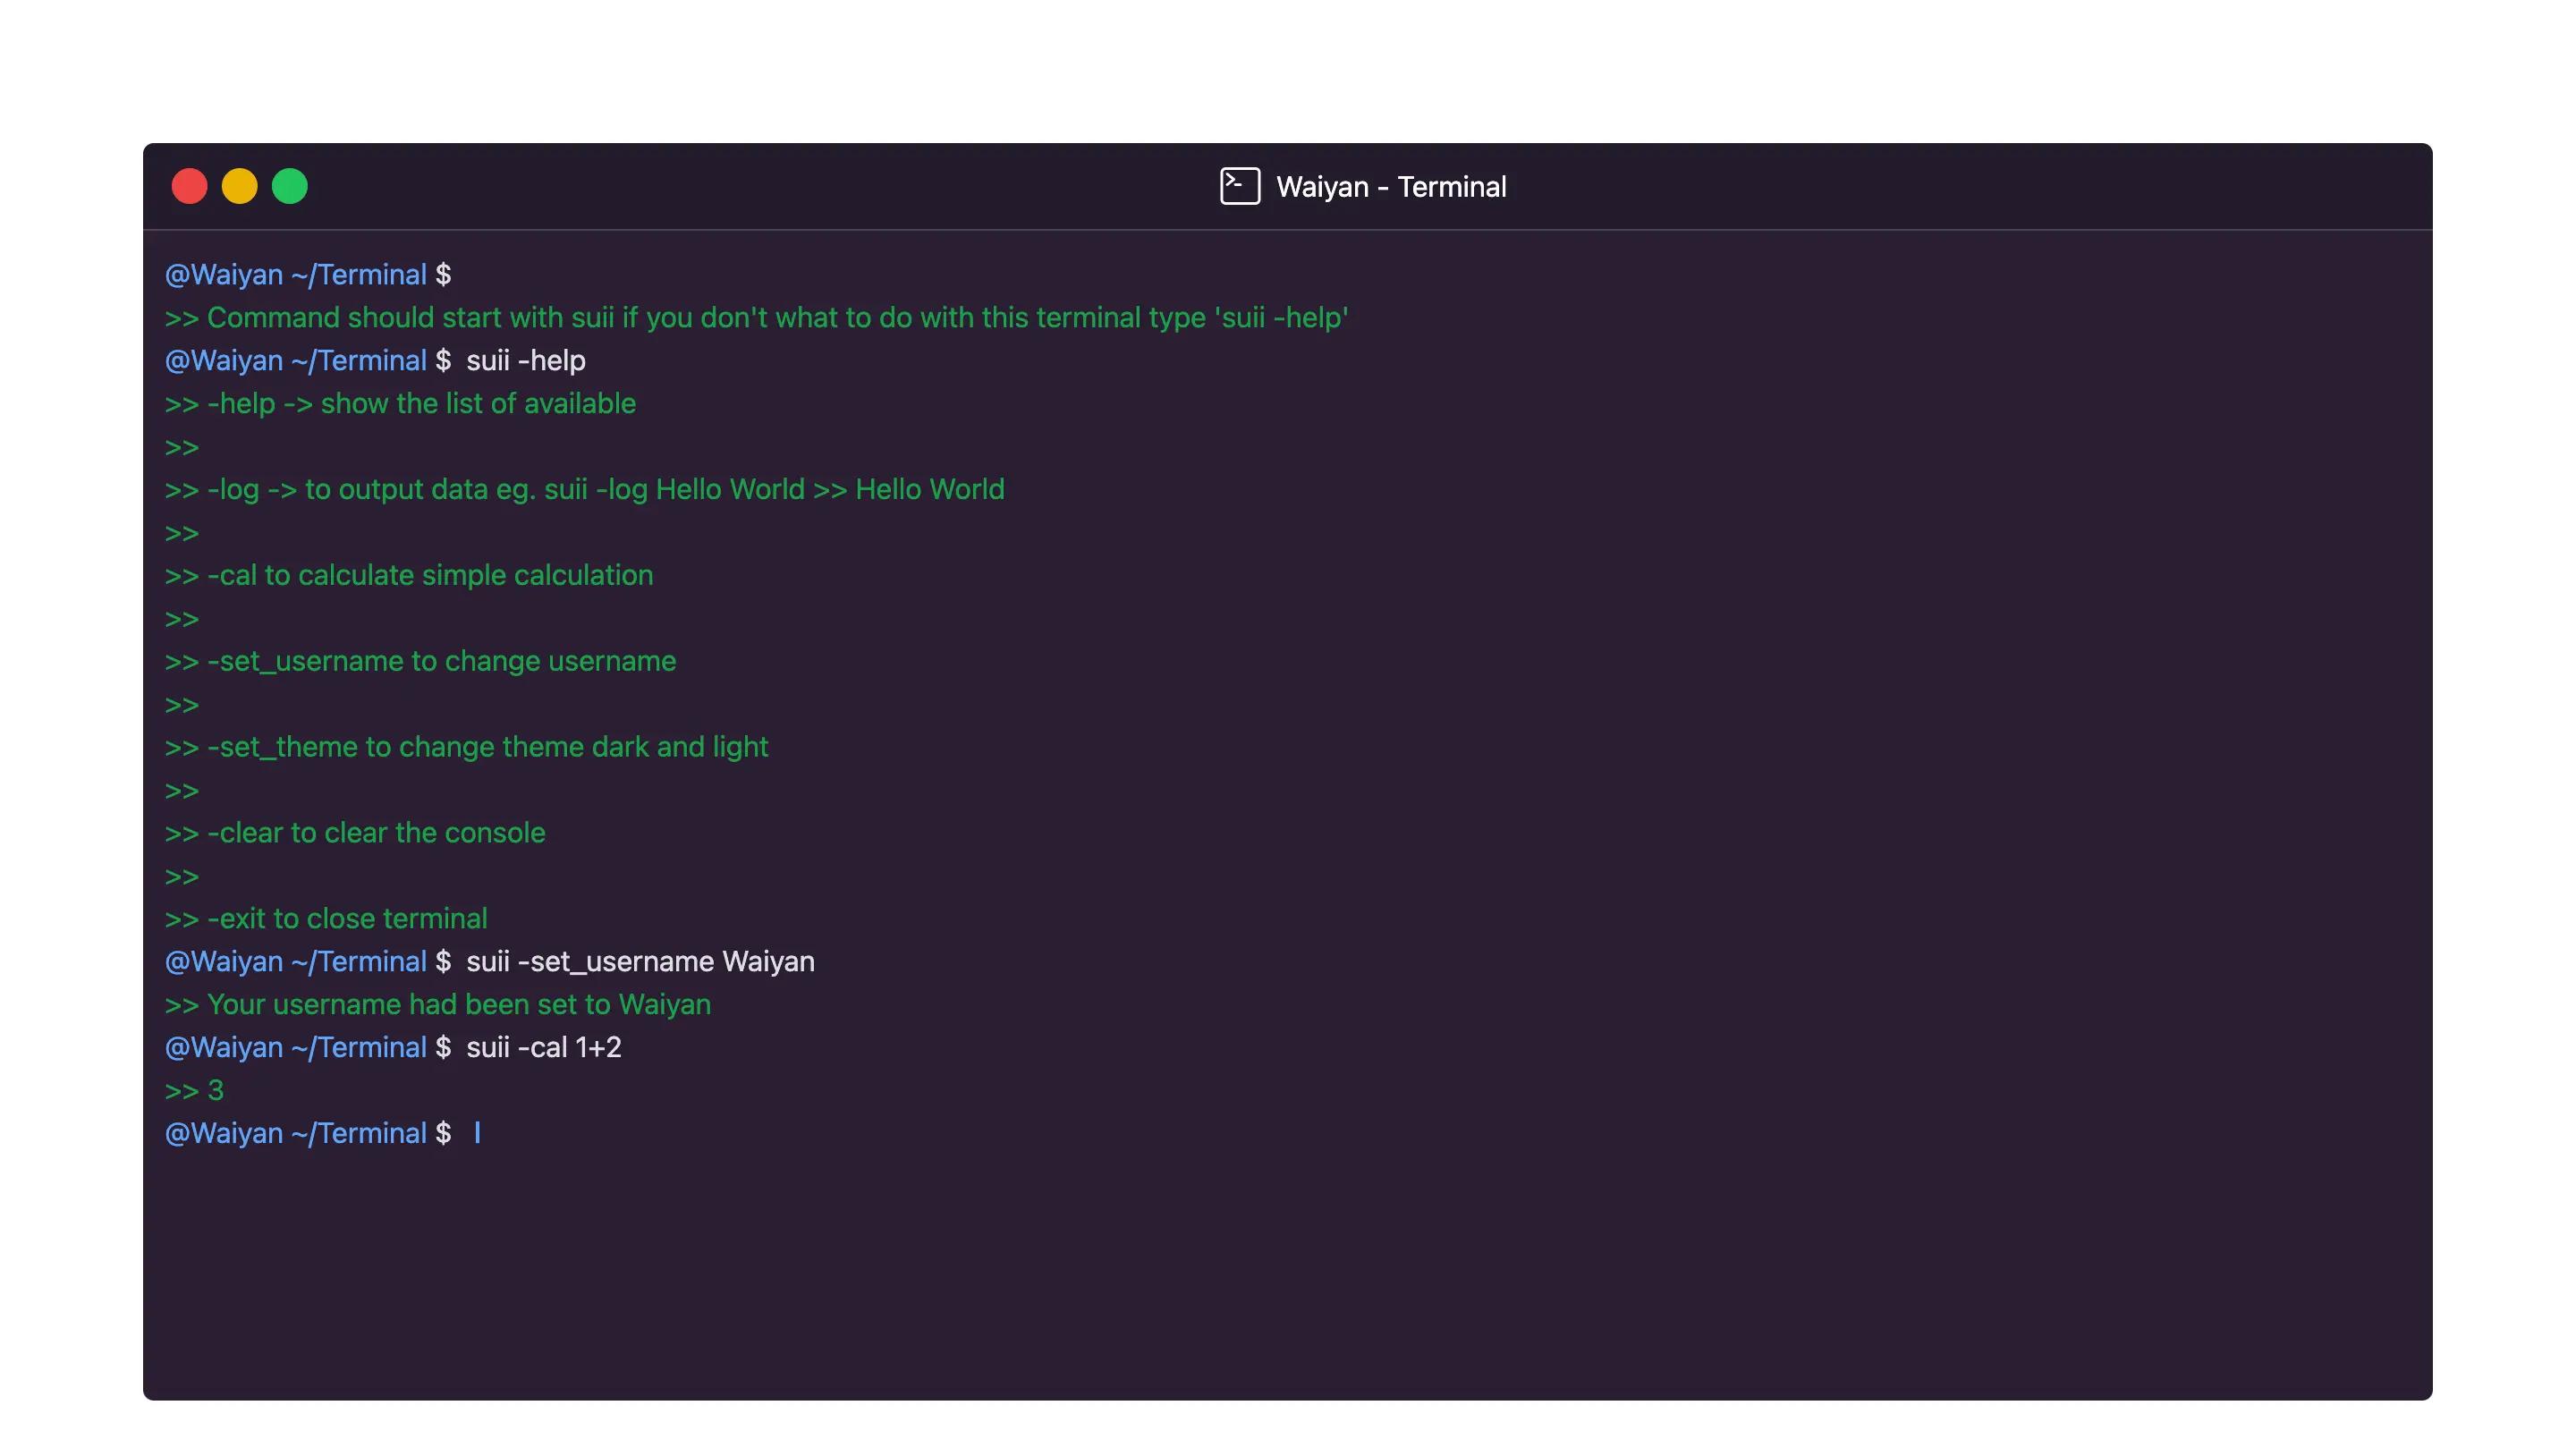Click the first '@Waiyan ~/Terminal' prompt at top
The image size is (2576, 1456).
pos(296,274)
